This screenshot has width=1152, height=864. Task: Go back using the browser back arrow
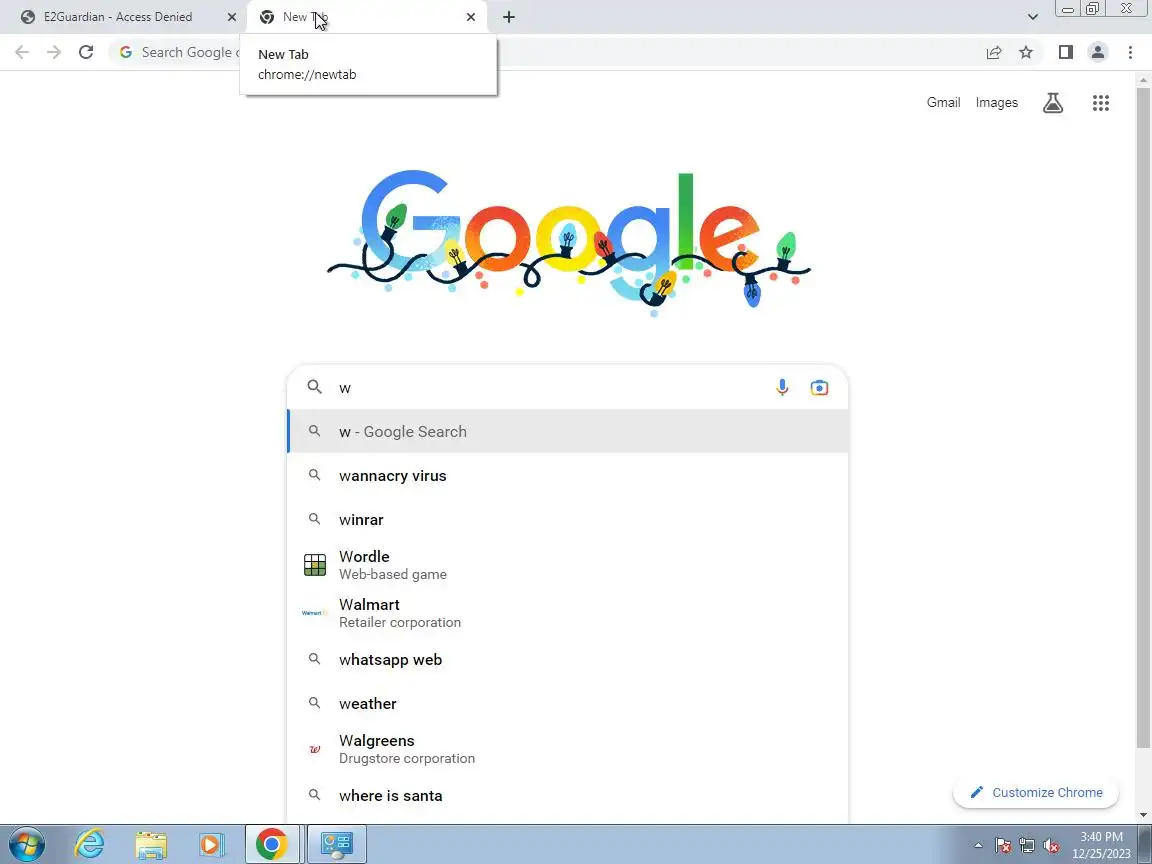(x=22, y=52)
